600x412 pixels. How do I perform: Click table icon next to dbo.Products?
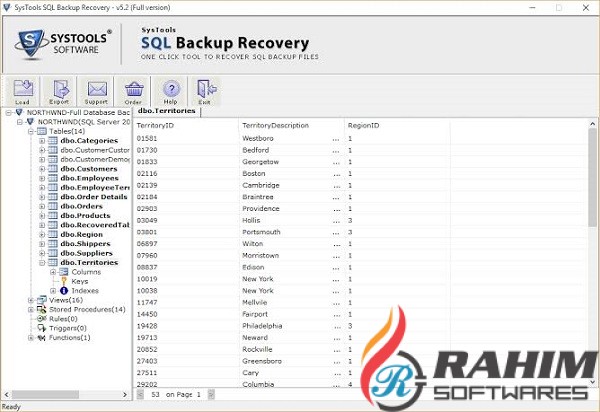tap(53, 216)
